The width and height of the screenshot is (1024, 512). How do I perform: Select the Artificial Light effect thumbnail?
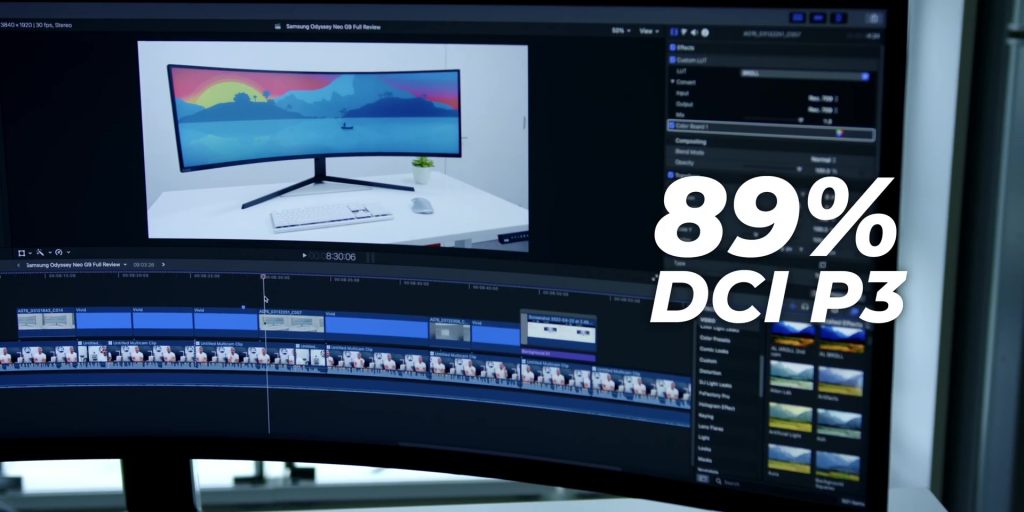click(x=791, y=417)
